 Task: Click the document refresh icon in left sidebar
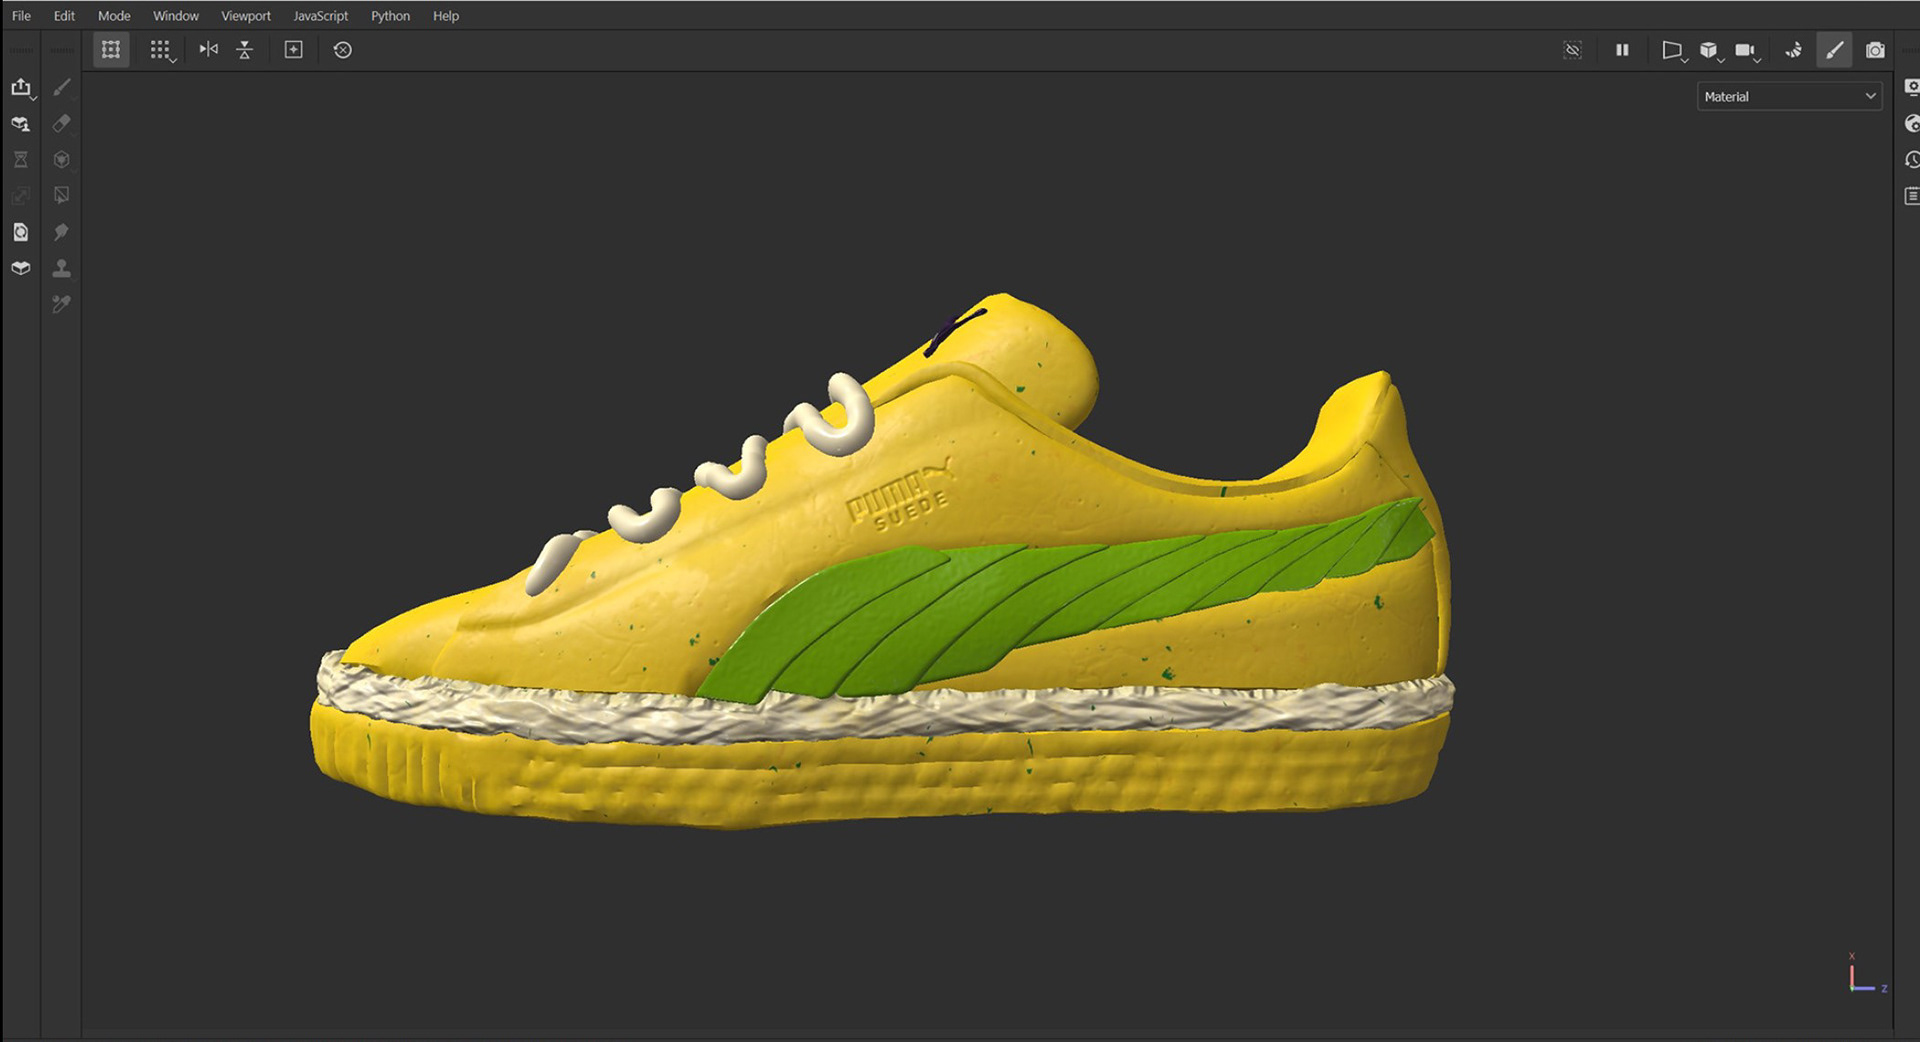tap(21, 232)
